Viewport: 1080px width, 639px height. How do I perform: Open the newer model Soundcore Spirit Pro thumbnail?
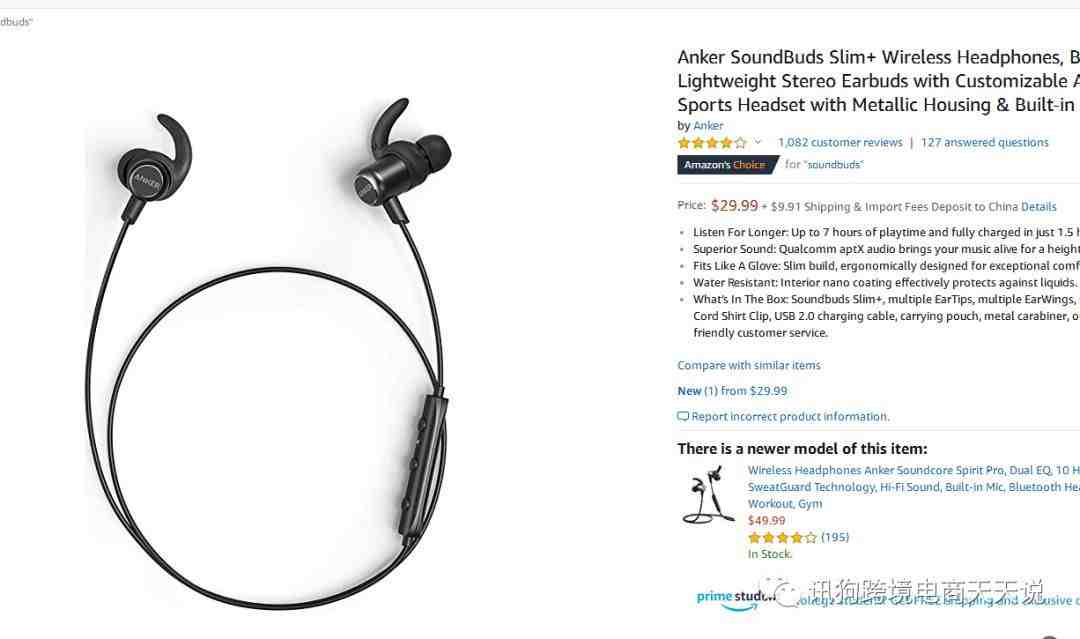708,496
